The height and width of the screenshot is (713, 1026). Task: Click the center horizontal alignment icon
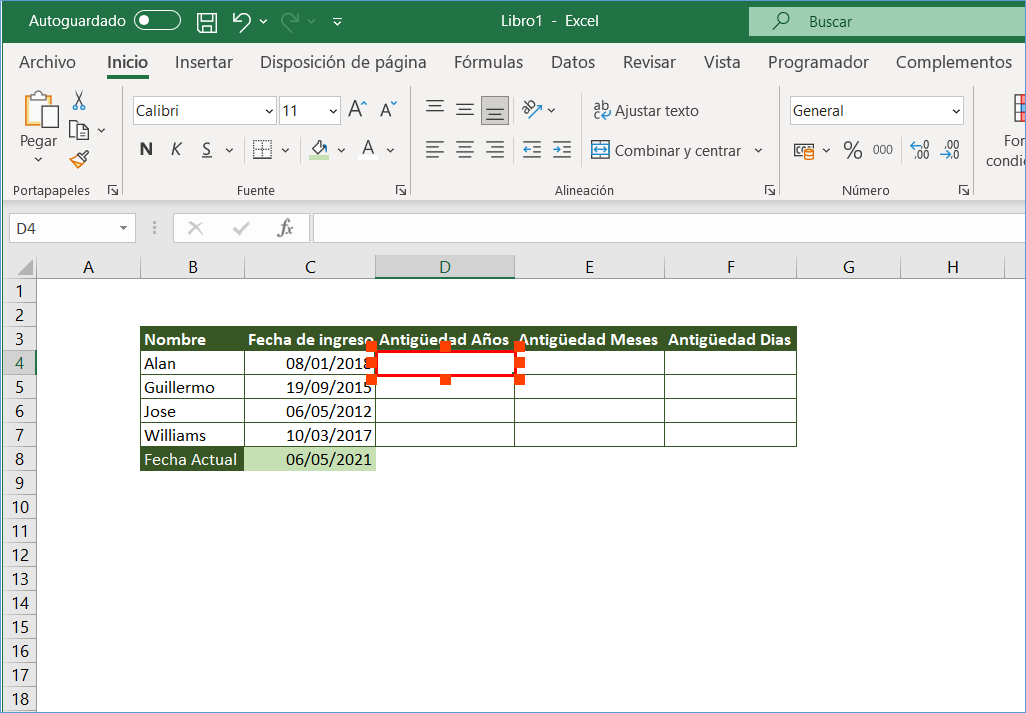[x=465, y=150]
